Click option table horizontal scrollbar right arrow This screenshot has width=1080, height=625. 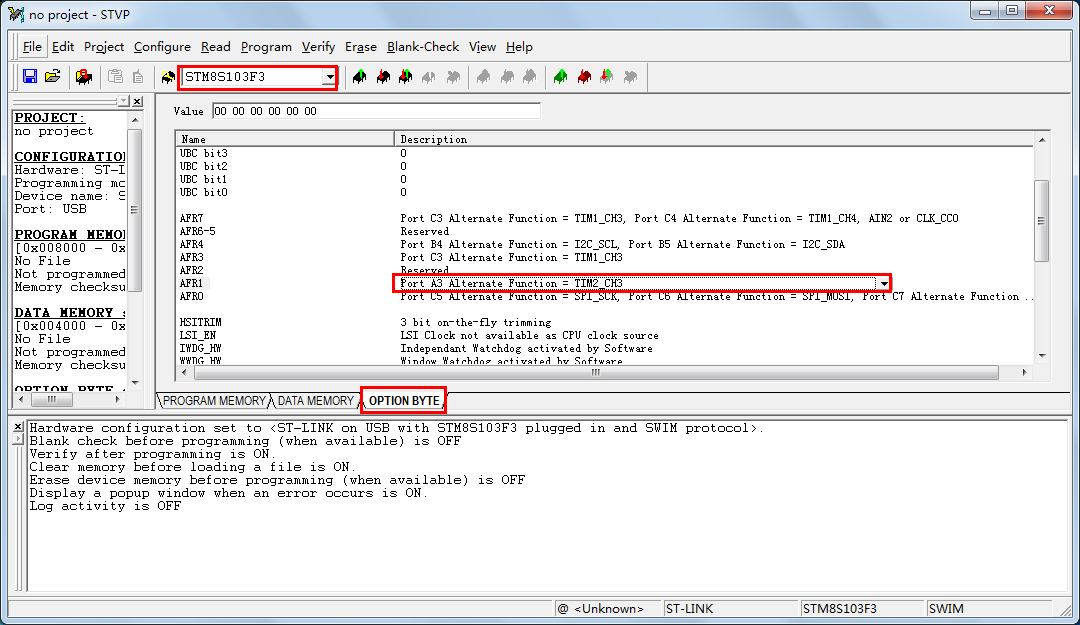(x=1024, y=373)
